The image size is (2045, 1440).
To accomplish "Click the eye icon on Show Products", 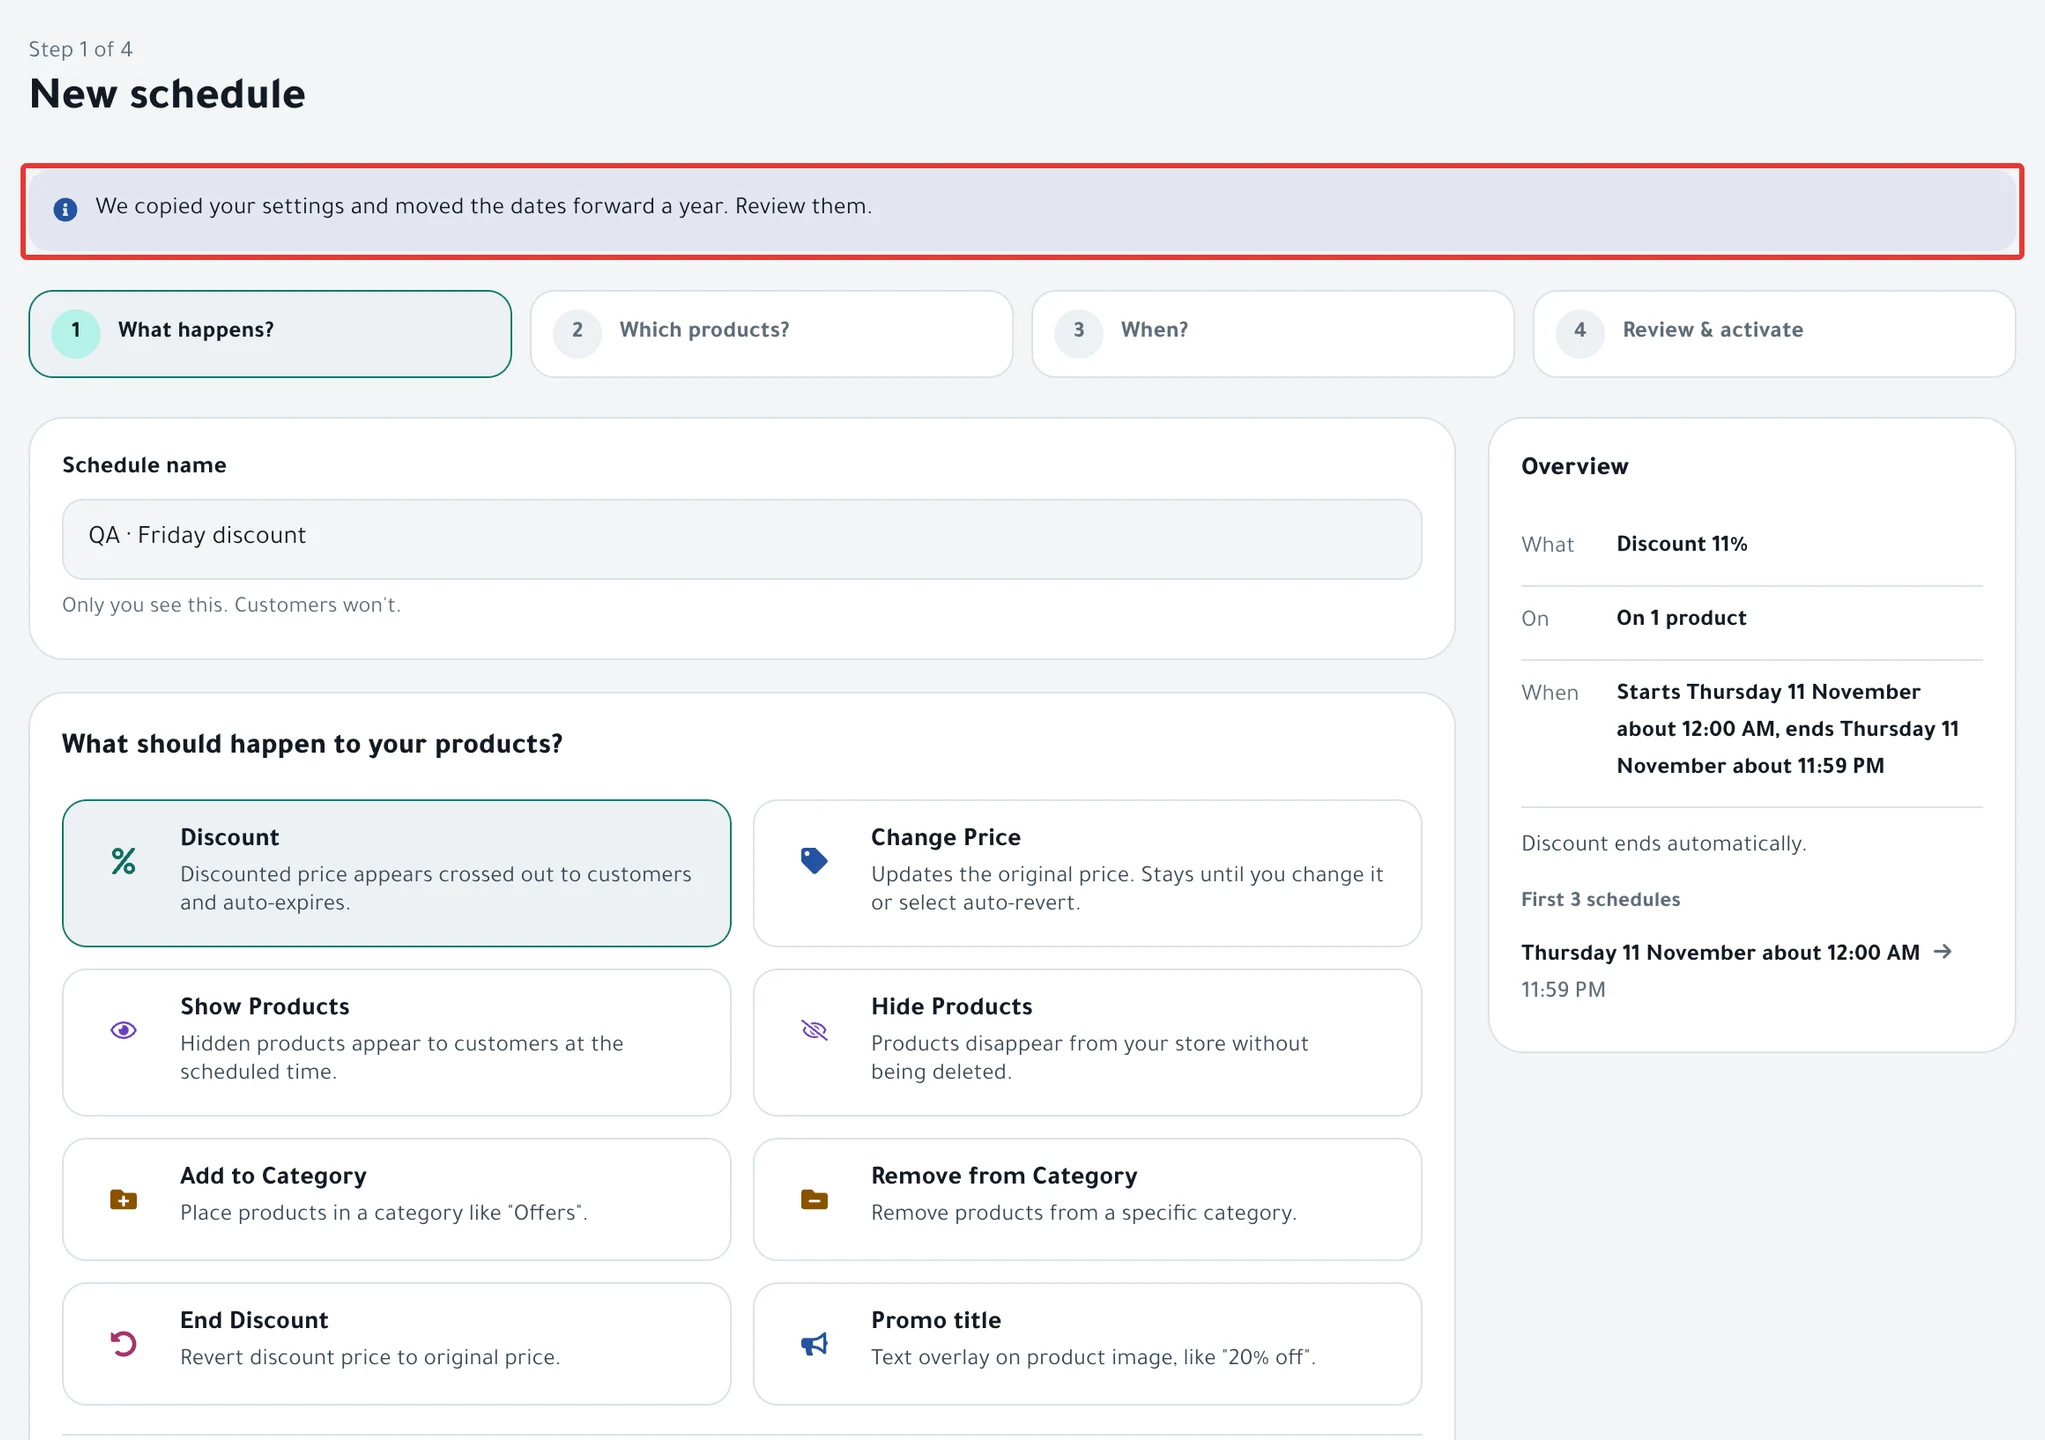I will pos(123,1030).
